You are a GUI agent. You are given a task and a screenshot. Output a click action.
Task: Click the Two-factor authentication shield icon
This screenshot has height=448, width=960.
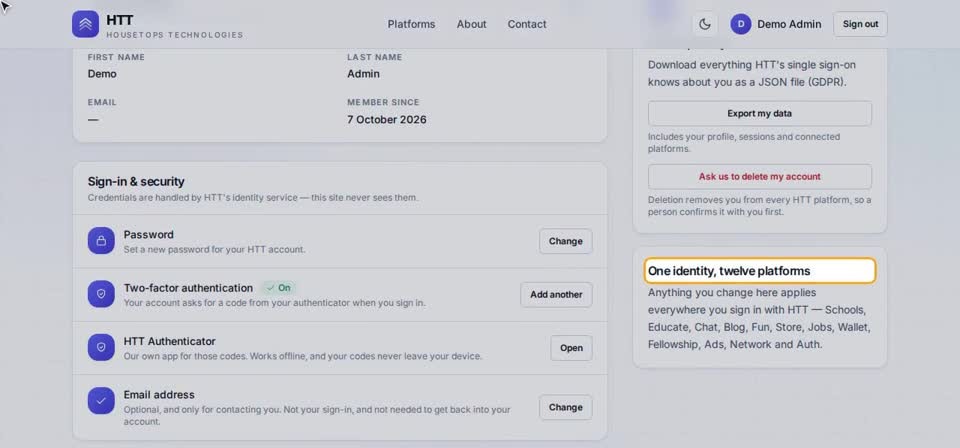[101, 294]
